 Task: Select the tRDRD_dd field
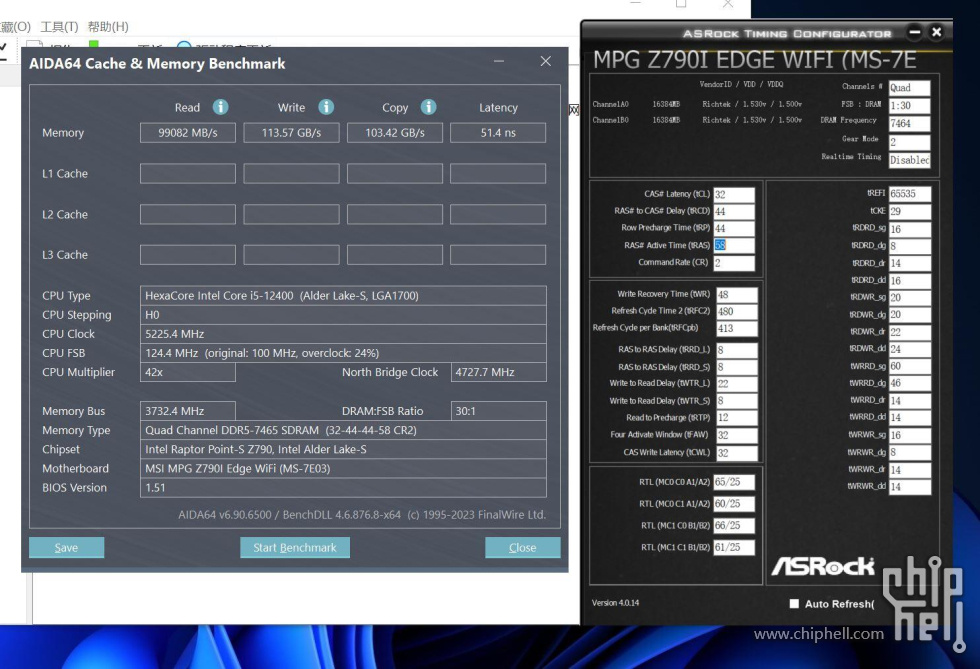tap(910, 281)
